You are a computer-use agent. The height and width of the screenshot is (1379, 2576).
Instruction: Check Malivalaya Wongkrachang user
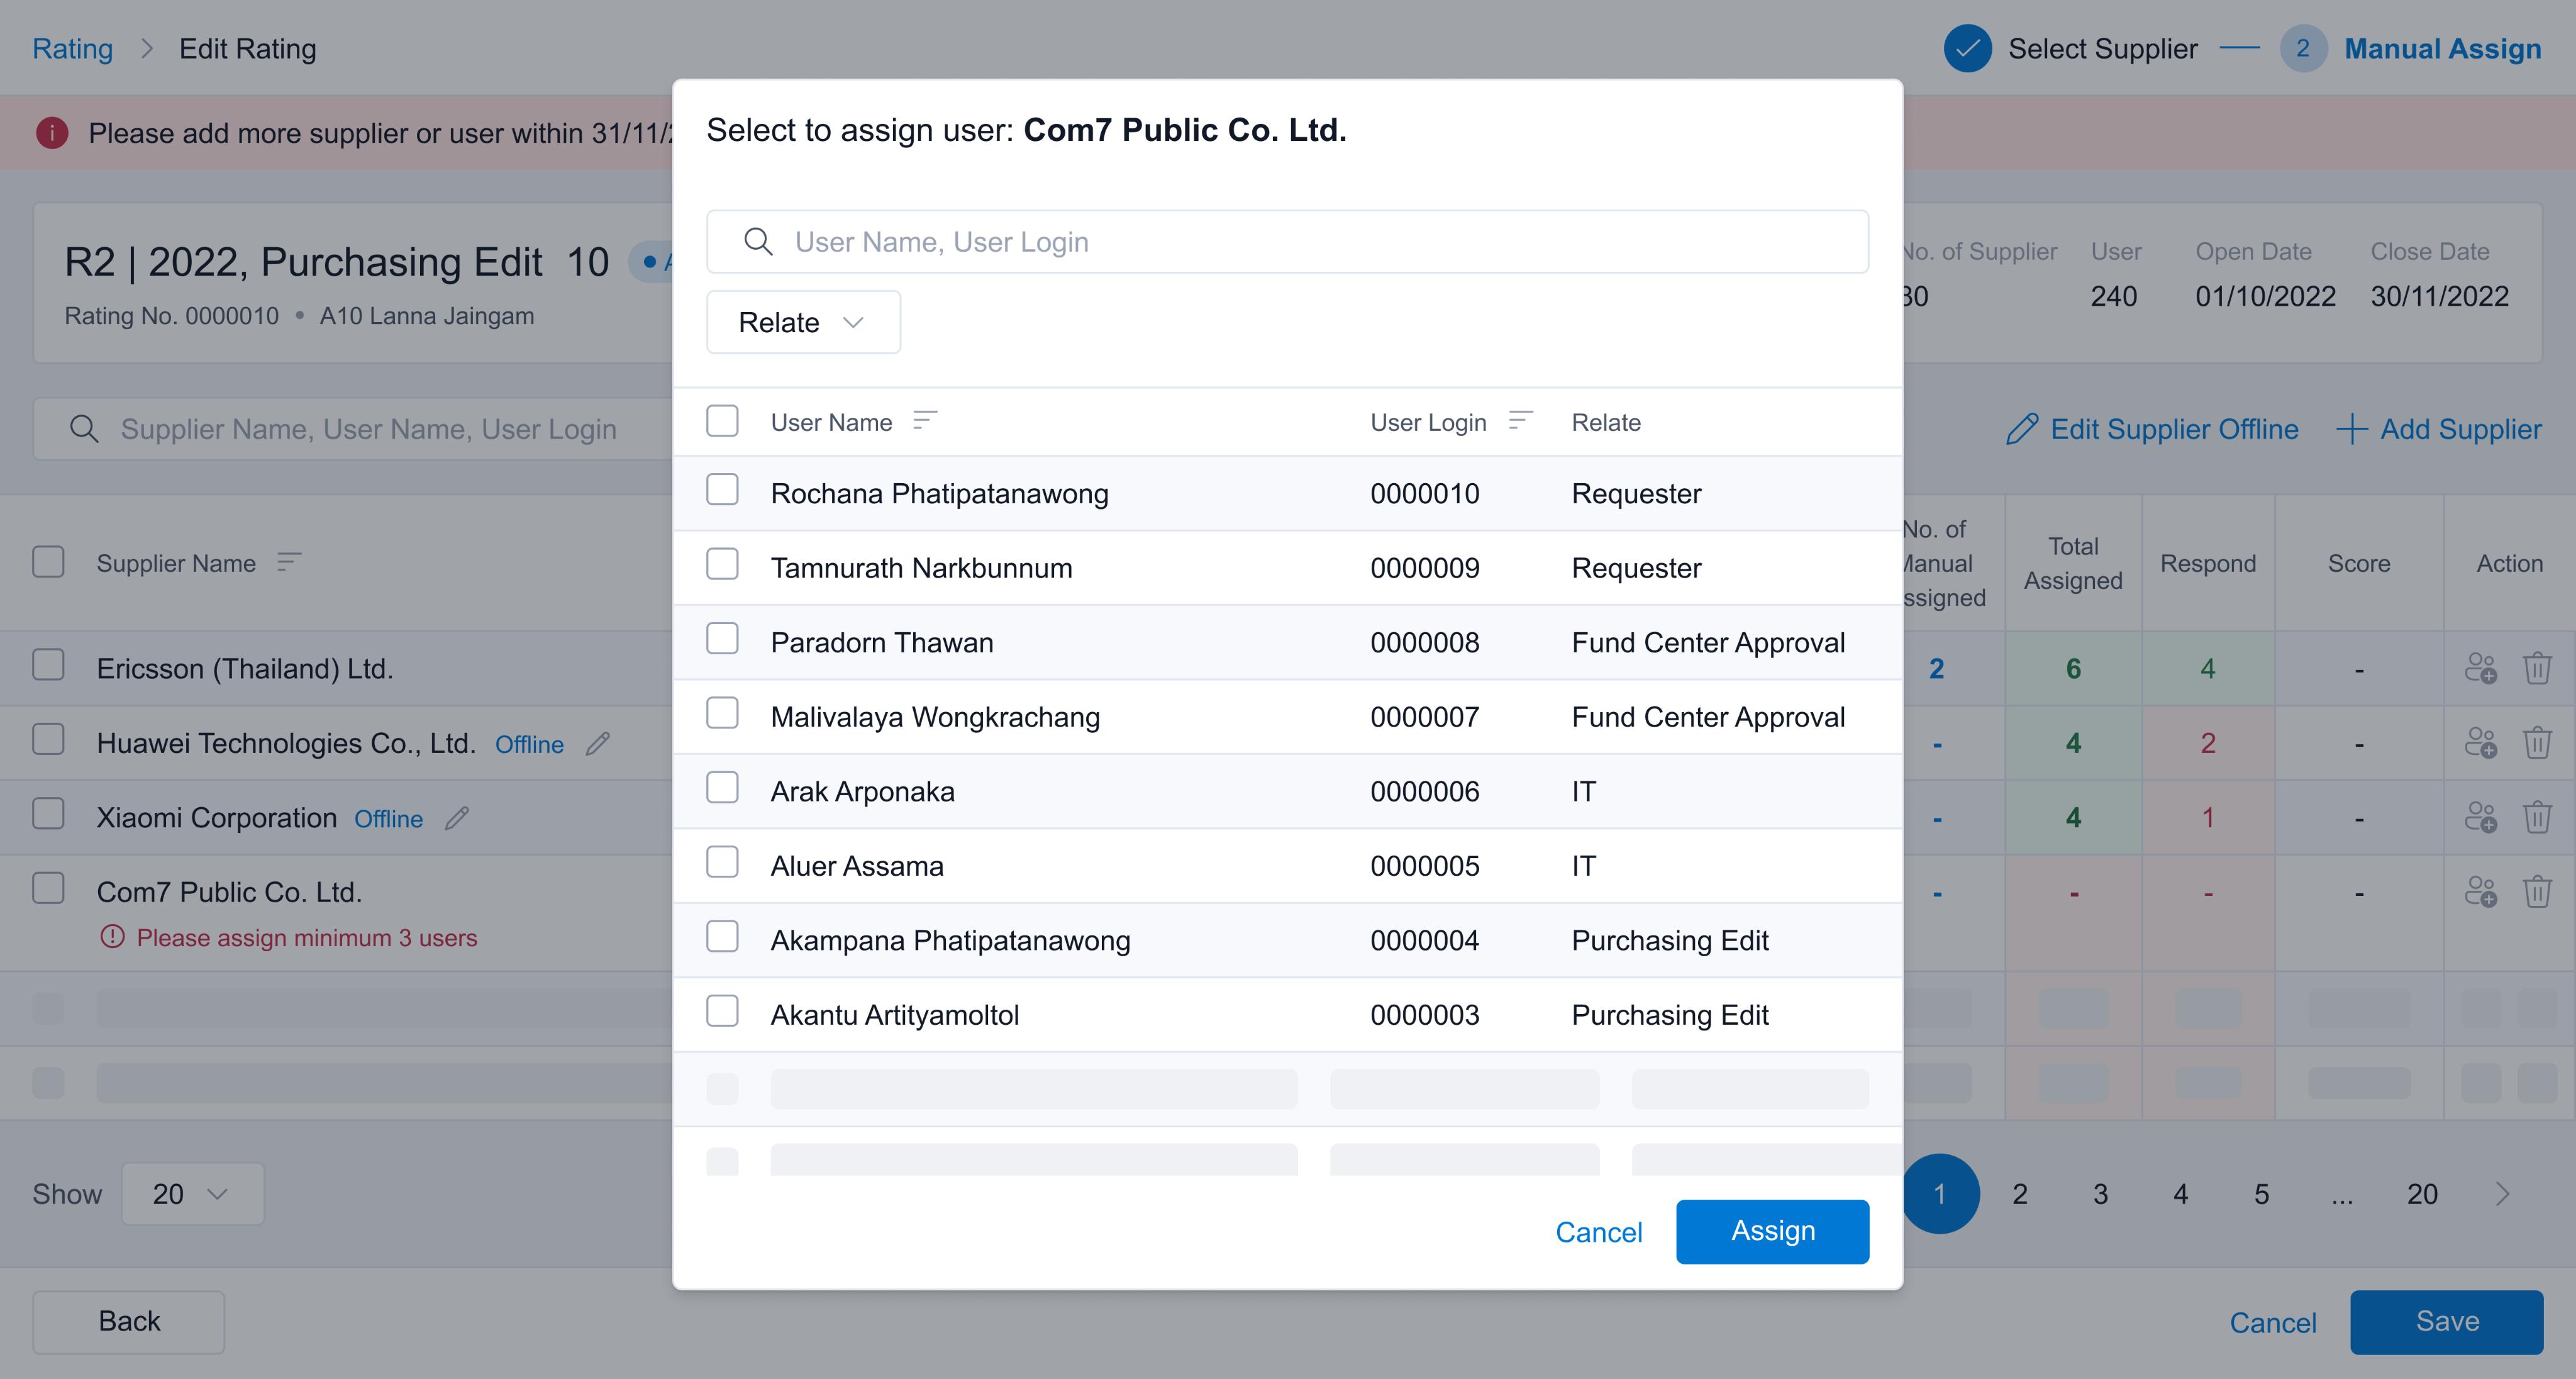coord(722,713)
